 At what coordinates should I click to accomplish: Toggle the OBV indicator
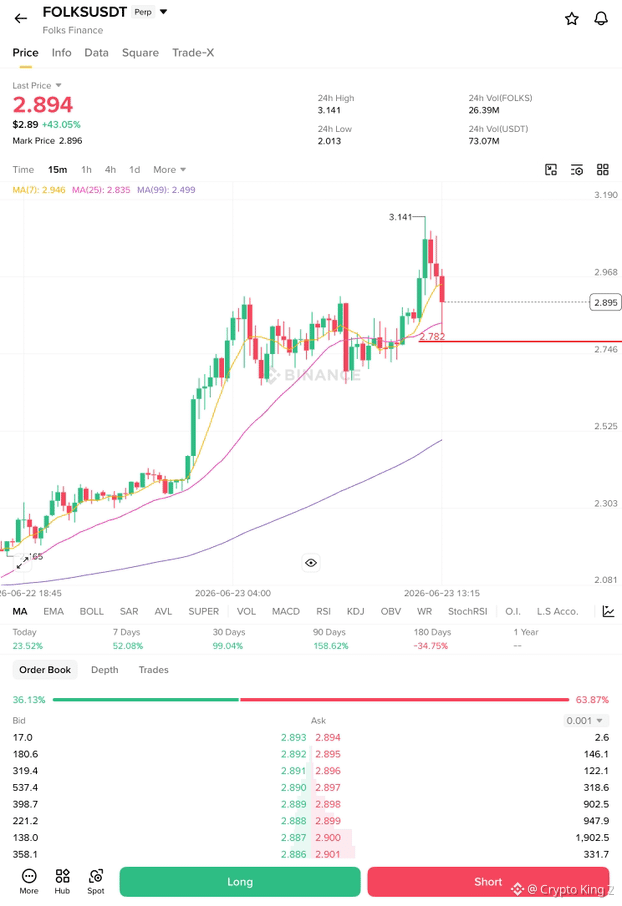(390, 611)
